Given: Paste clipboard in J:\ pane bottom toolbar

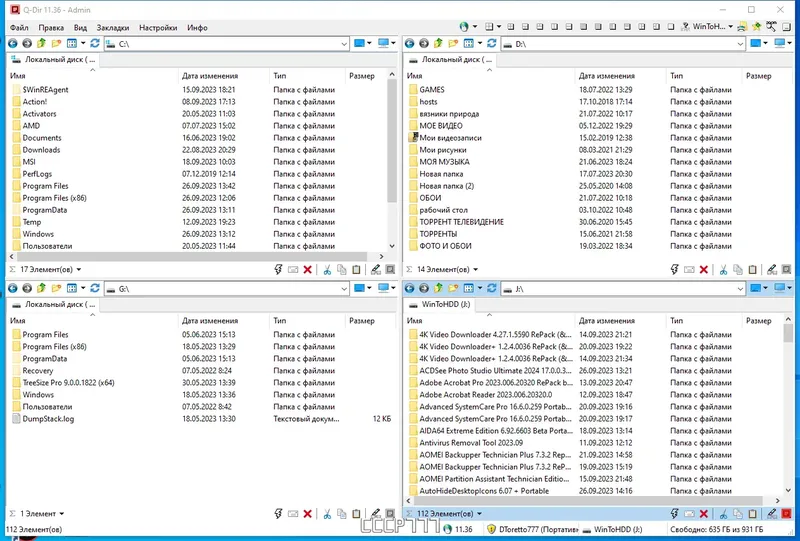Looking at the screenshot, I should [753, 514].
